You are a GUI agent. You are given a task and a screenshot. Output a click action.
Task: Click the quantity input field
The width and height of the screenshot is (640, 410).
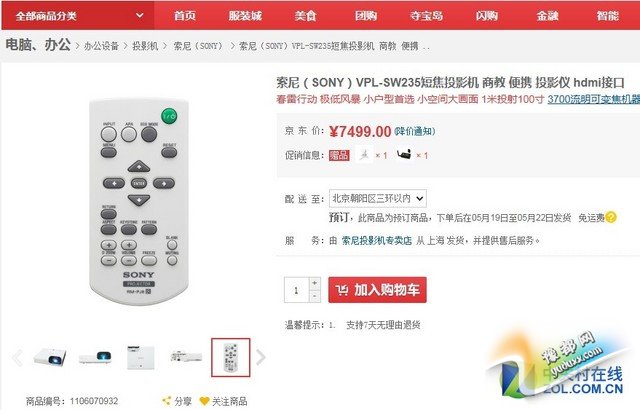pyautogui.click(x=296, y=290)
